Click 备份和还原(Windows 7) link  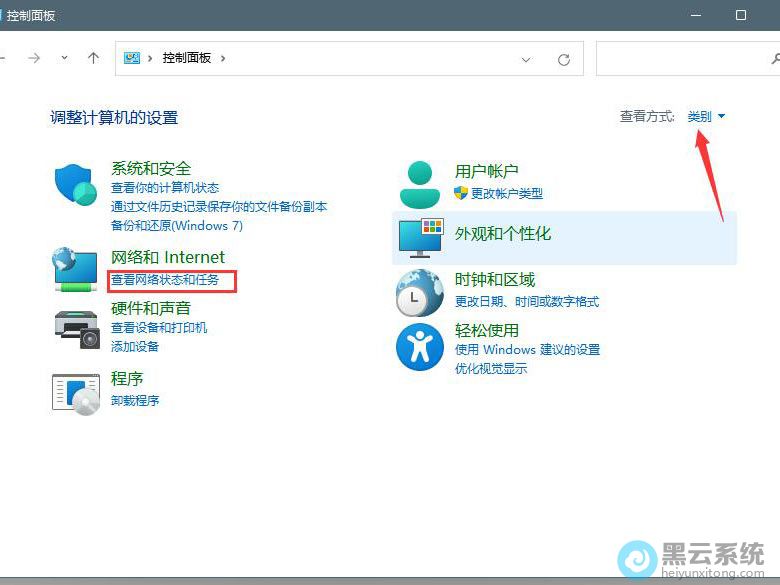tap(177, 226)
